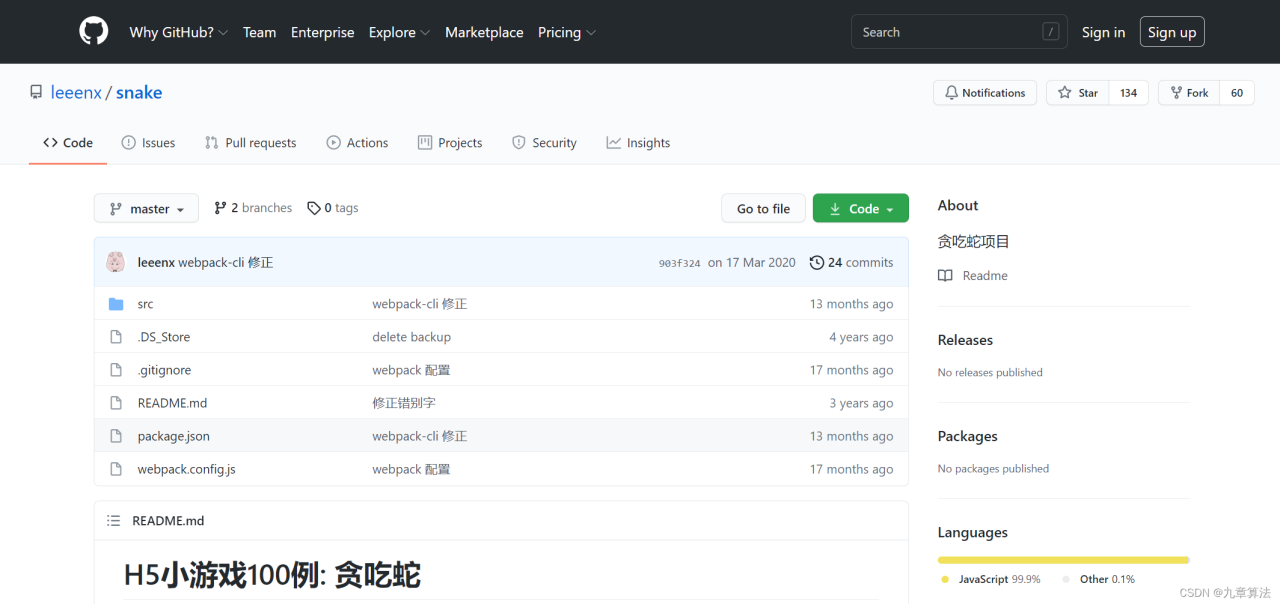Click the README table of contents icon
The image size is (1280, 604).
click(x=113, y=521)
